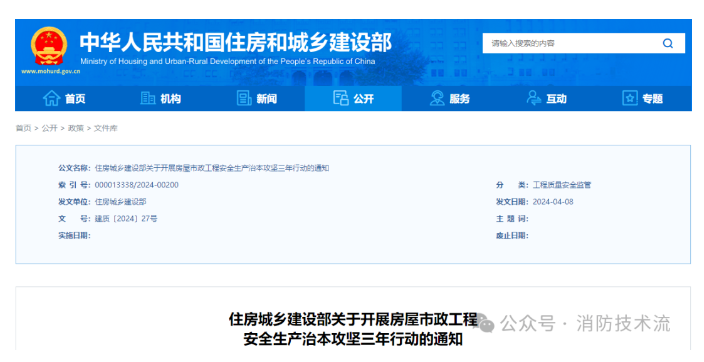Click the 专题 star icon
This screenshot has height=362, width=704.
tap(630, 98)
